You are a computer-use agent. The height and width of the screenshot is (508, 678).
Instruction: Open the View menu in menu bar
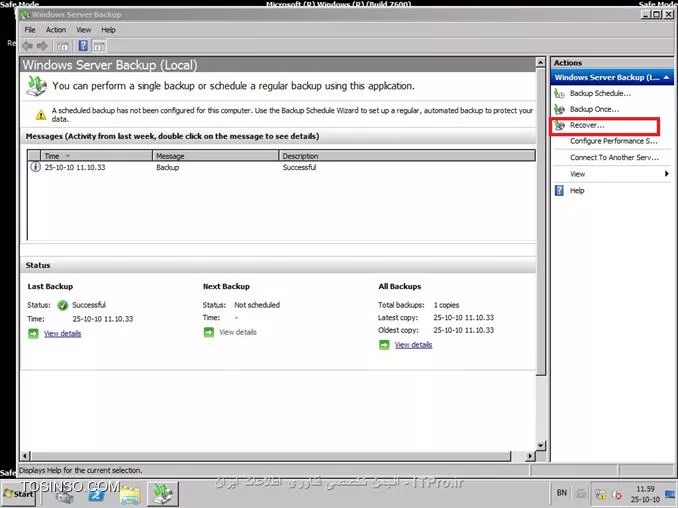(83, 30)
